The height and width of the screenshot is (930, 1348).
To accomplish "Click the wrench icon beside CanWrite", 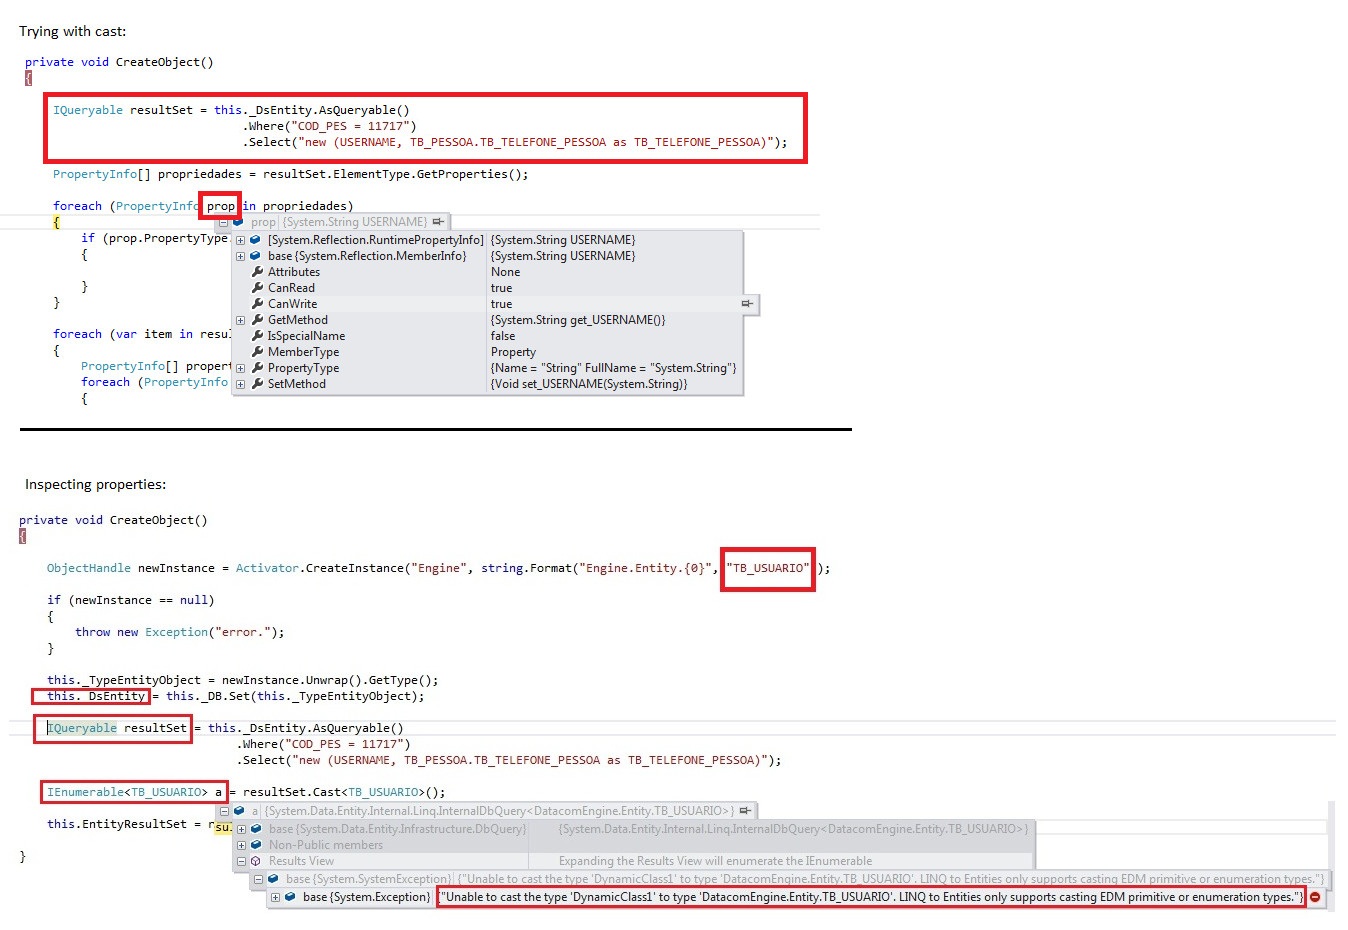I will [257, 304].
